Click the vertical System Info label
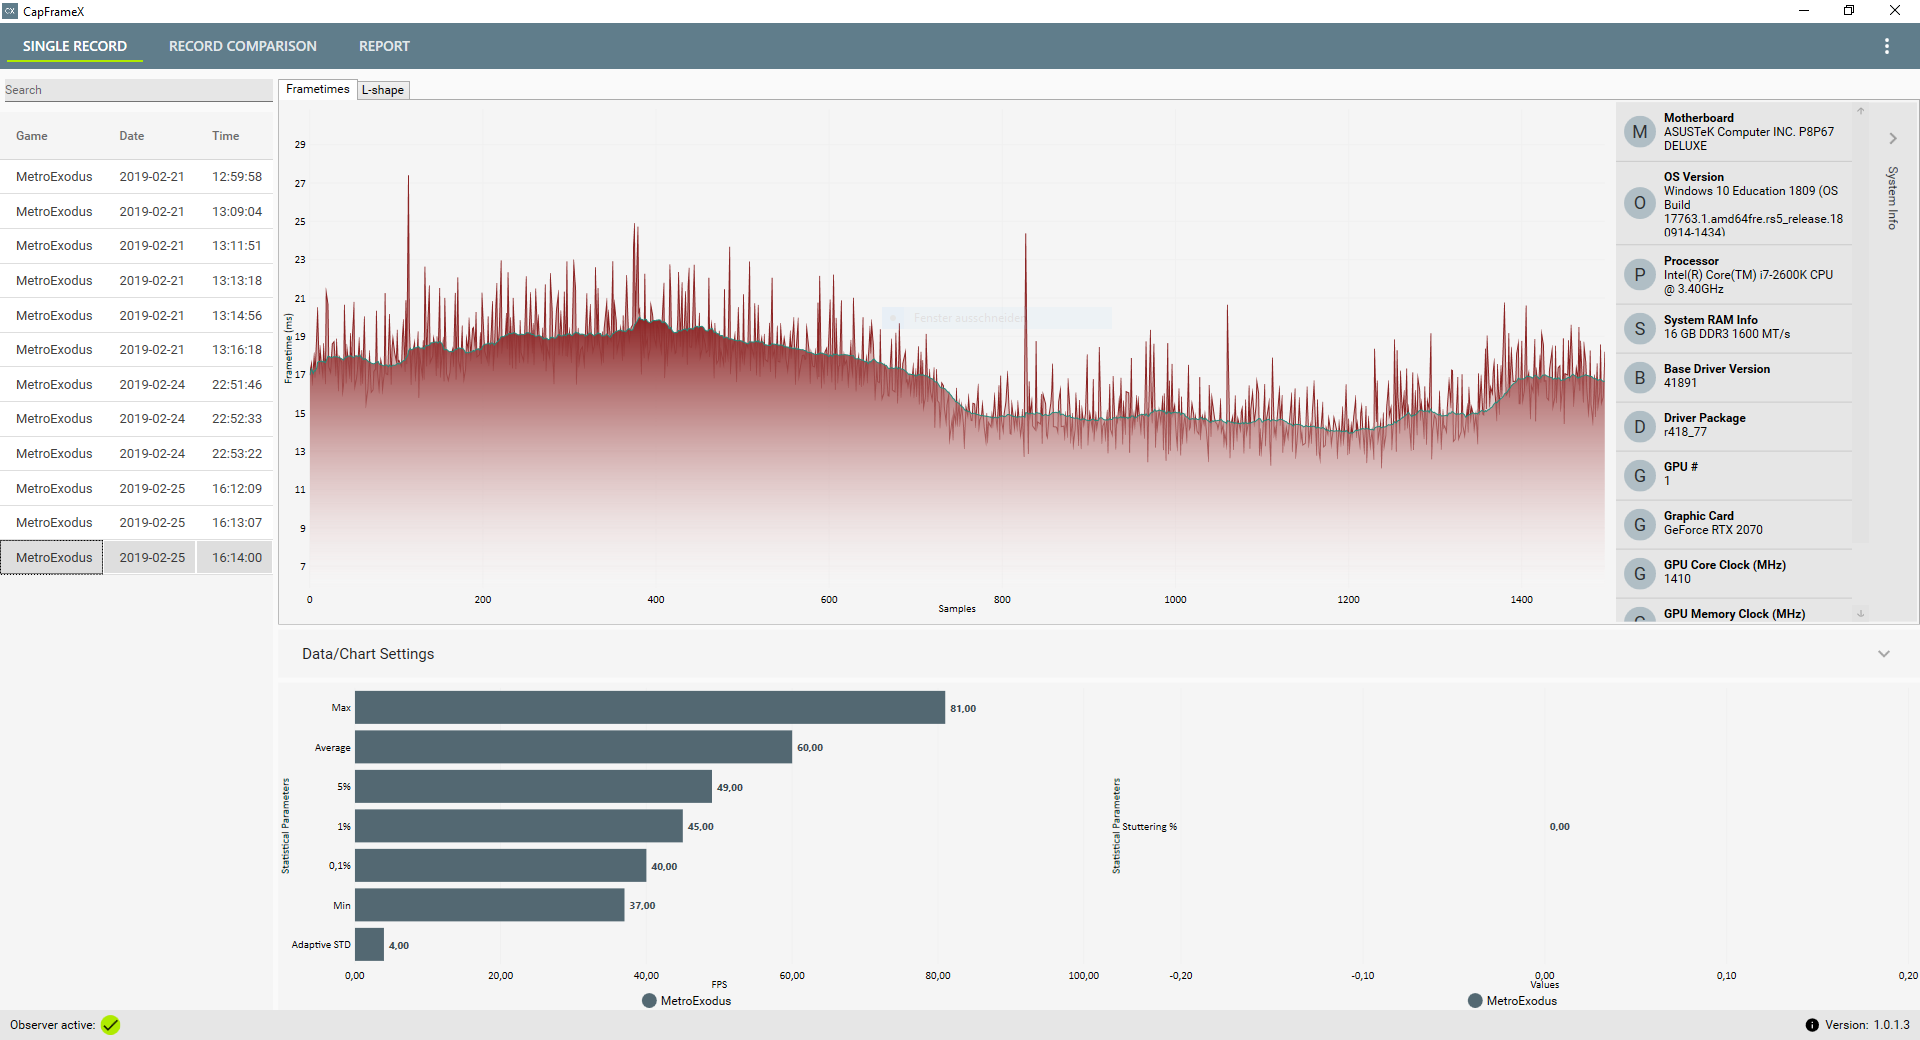Image resolution: width=1920 pixels, height=1040 pixels. tap(1892, 198)
